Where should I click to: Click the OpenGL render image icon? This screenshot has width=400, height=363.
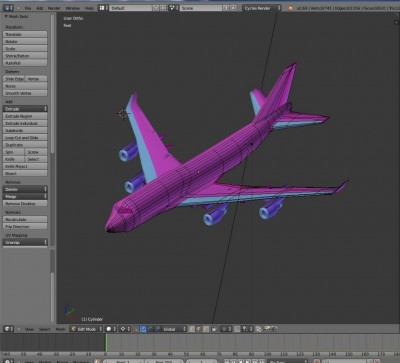tap(267, 329)
